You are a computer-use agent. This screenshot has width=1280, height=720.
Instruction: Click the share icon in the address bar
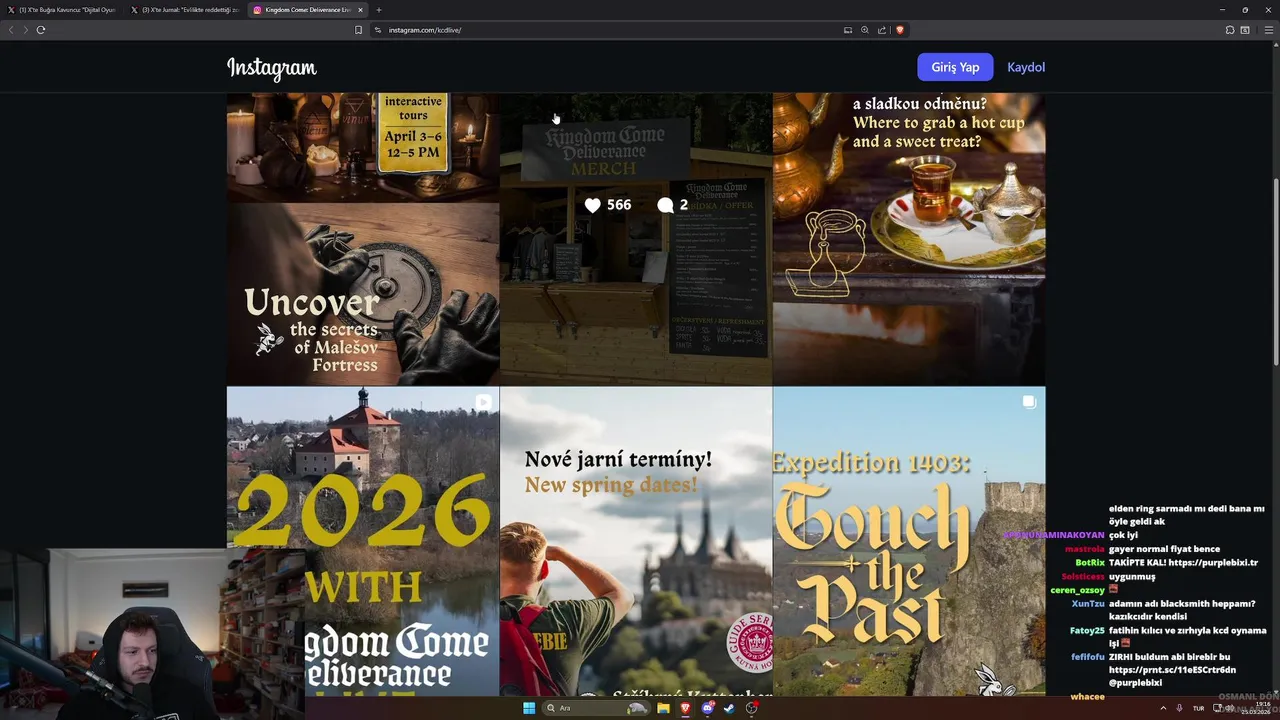coord(881,30)
